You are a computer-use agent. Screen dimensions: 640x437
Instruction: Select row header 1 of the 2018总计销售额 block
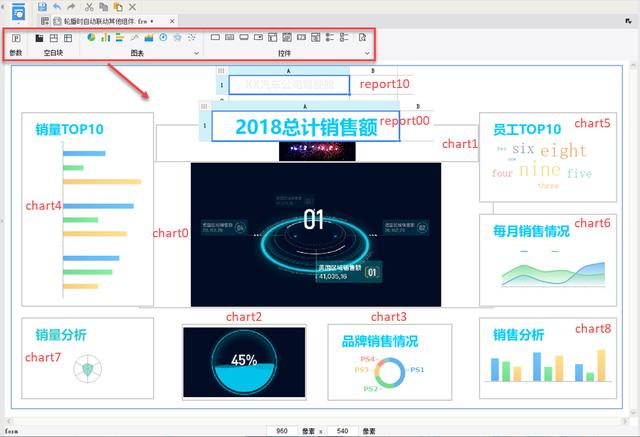pos(205,126)
